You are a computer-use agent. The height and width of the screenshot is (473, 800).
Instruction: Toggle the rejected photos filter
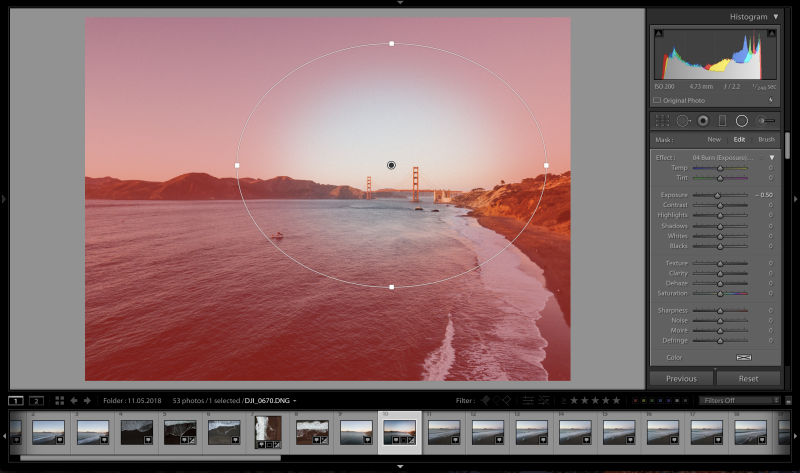coord(507,401)
